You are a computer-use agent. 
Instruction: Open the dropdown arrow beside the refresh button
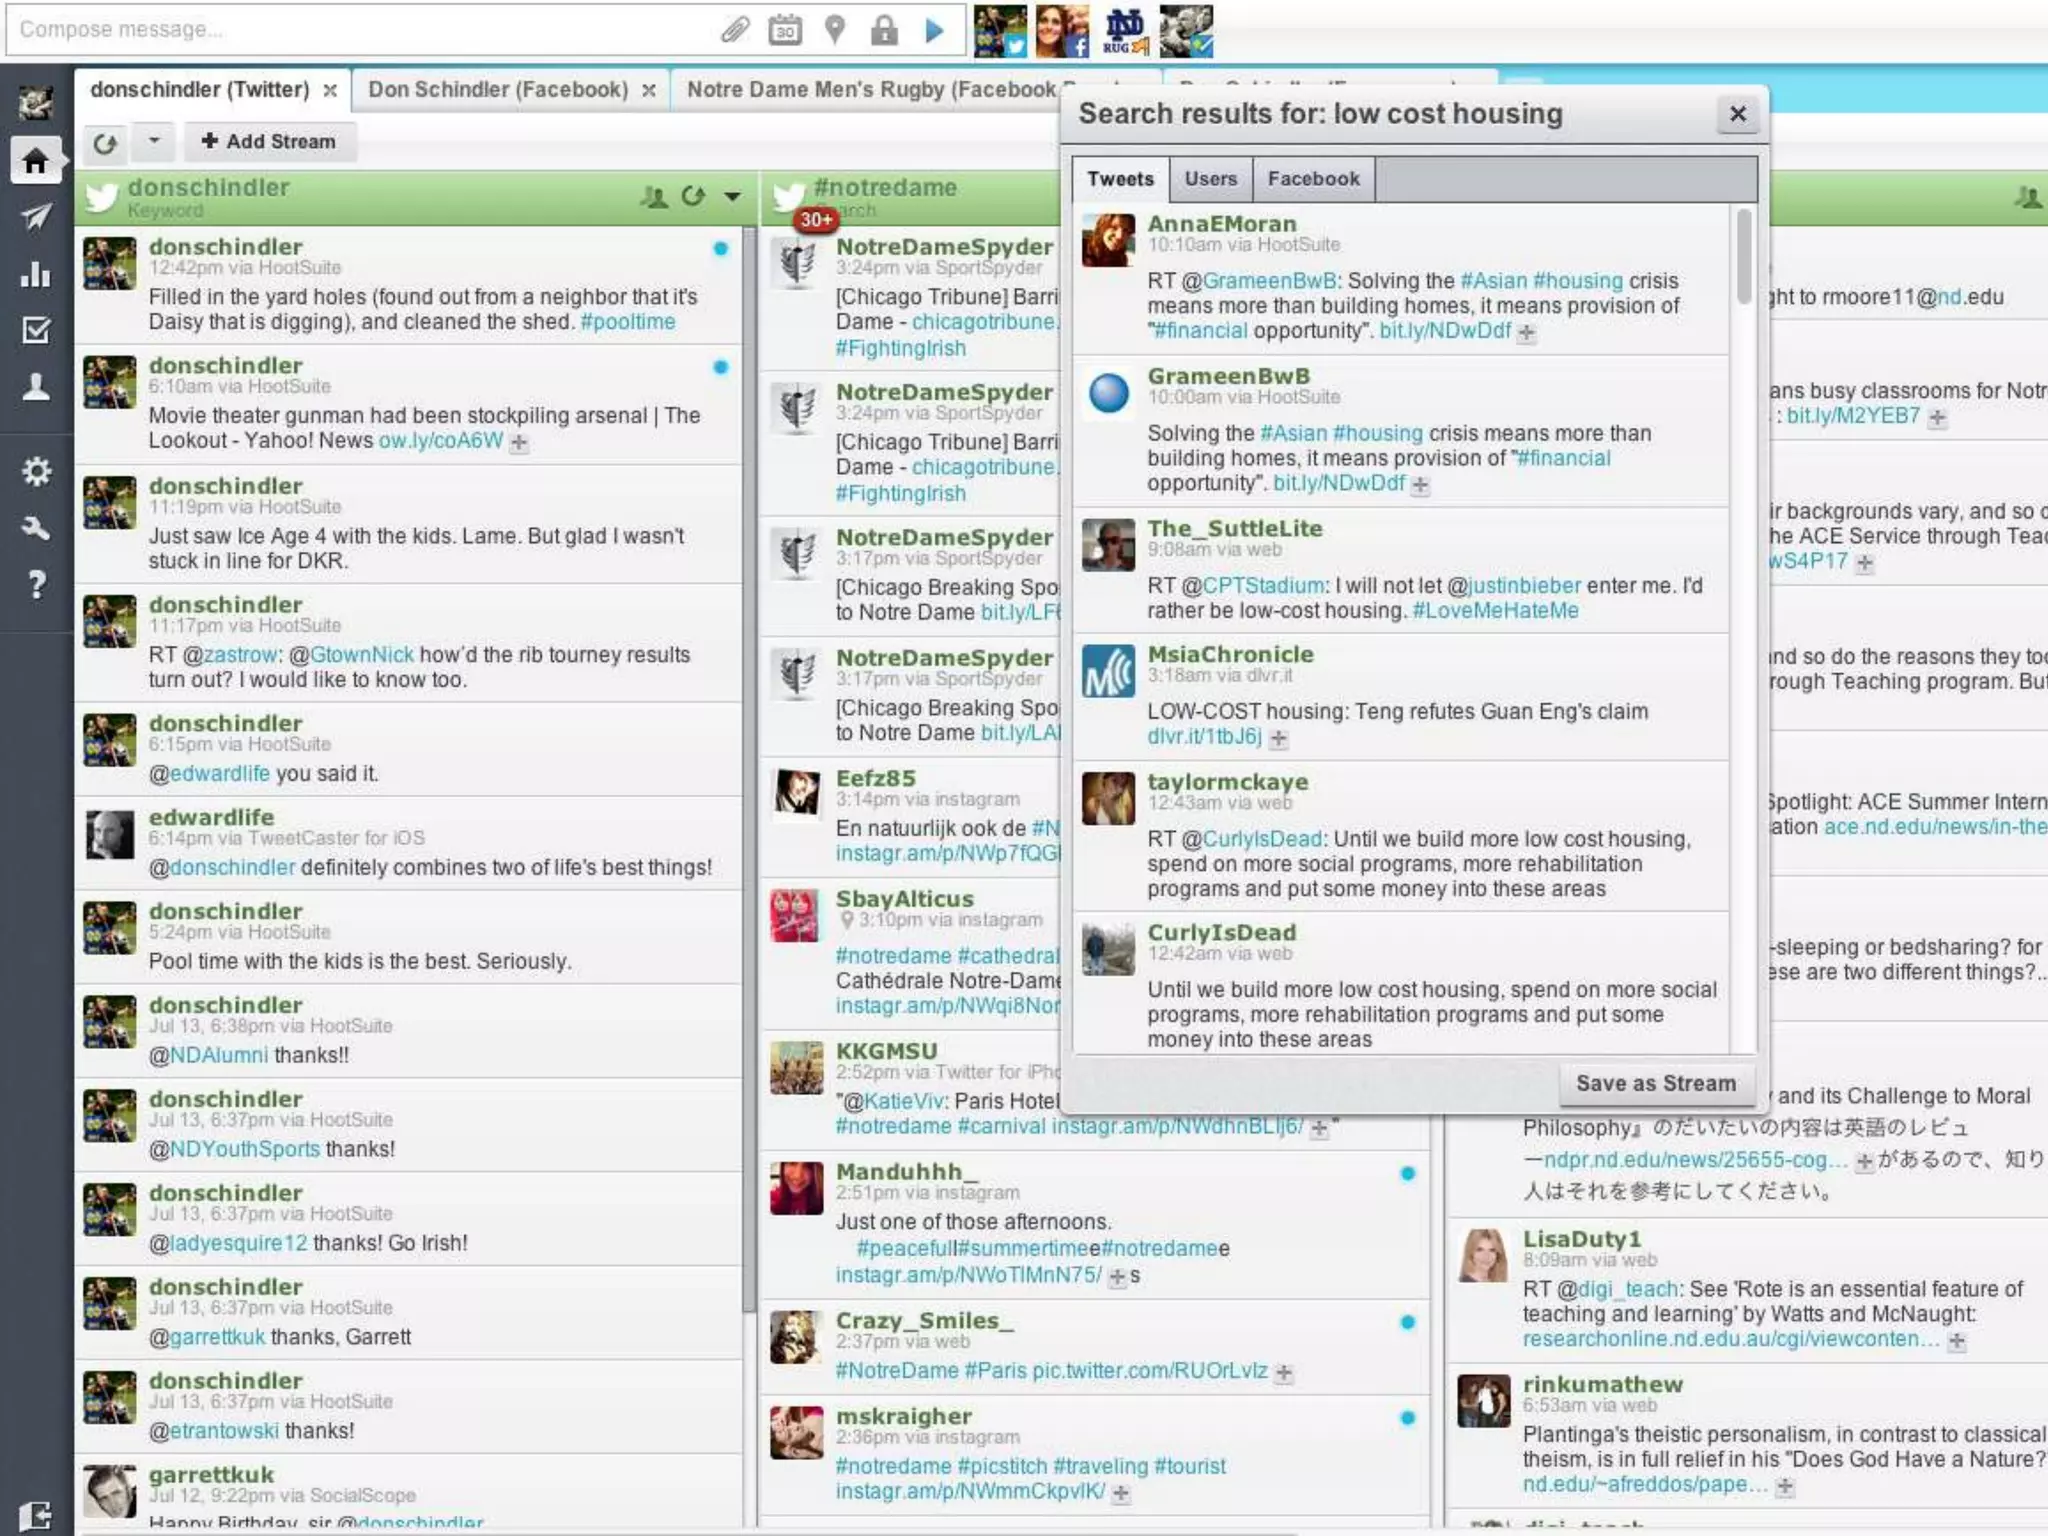154,141
